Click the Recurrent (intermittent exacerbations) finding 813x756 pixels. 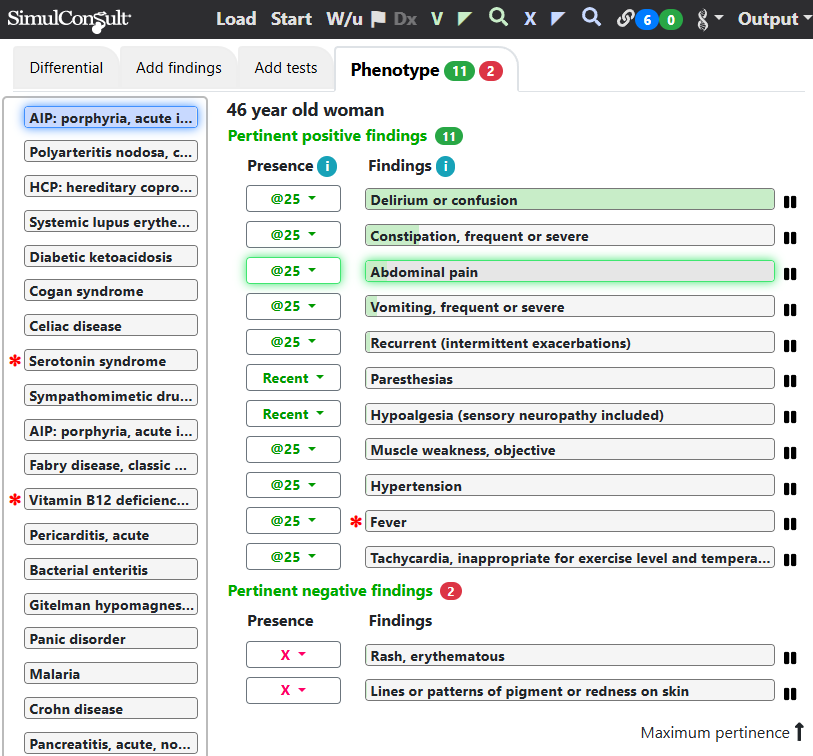pos(570,343)
